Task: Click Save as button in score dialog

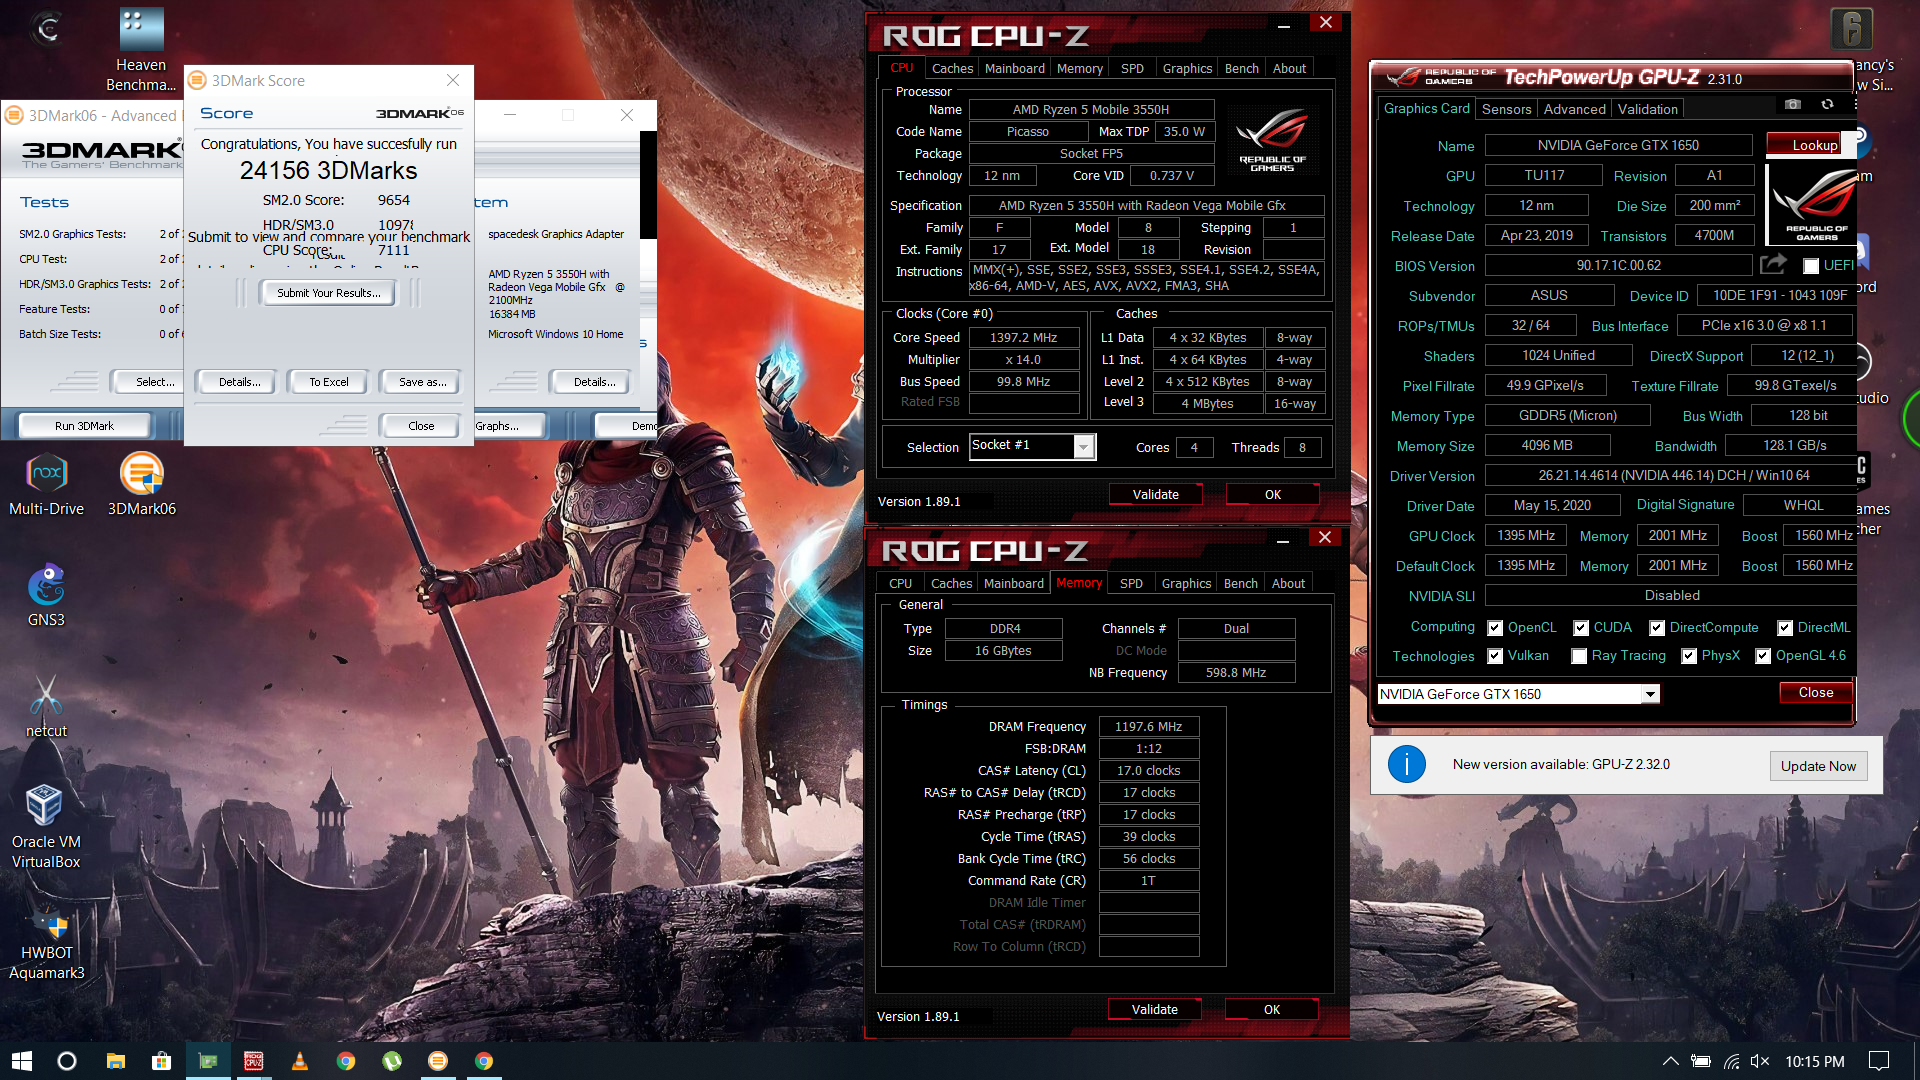Action: click(x=421, y=382)
